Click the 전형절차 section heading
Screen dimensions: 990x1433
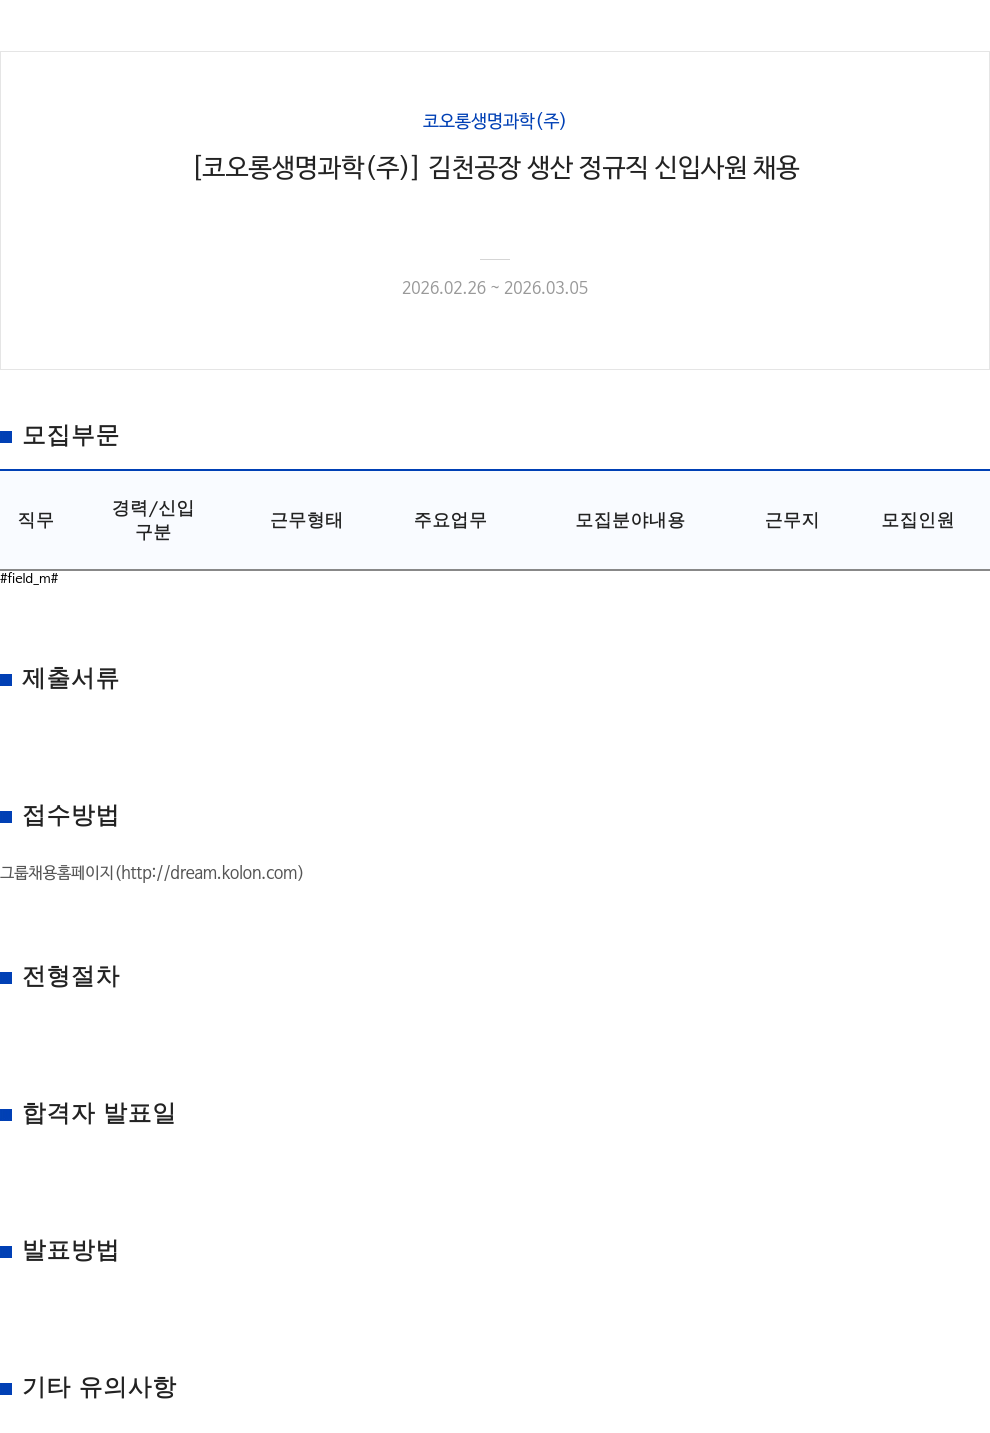point(71,977)
